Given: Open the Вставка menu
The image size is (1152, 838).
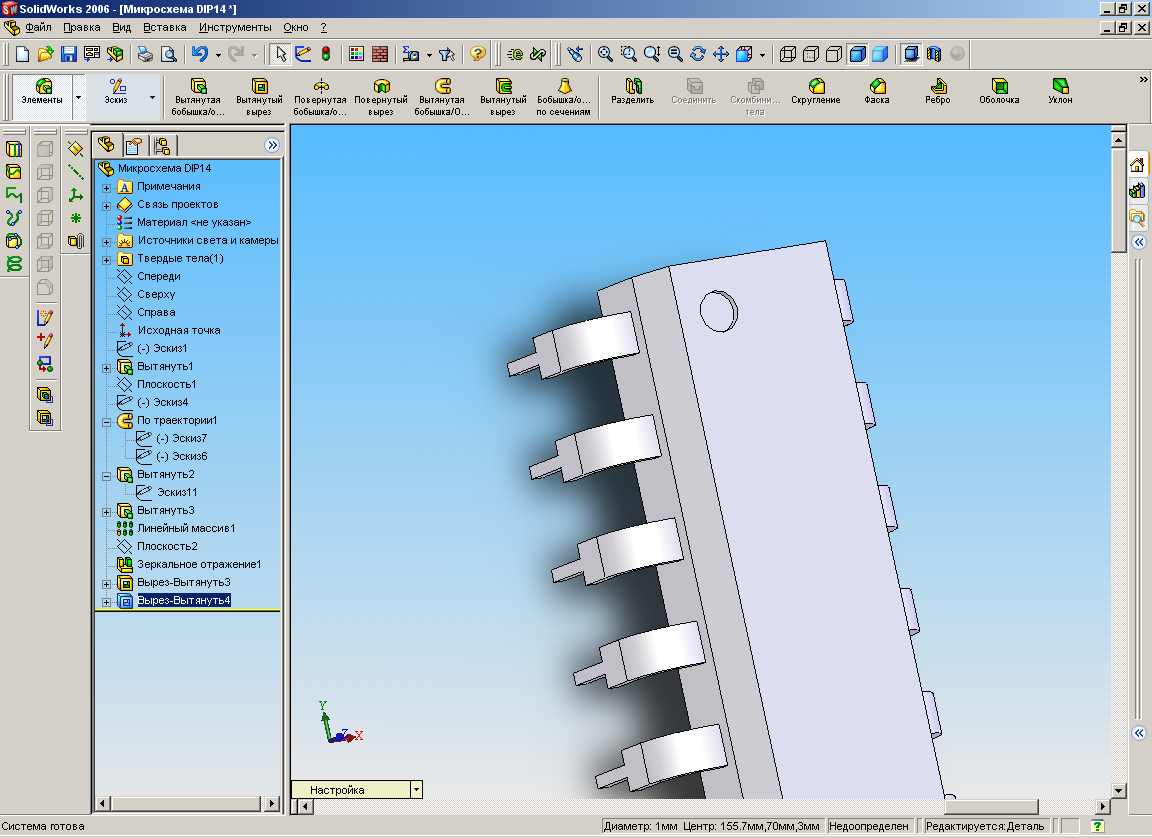Looking at the screenshot, I should (x=165, y=27).
